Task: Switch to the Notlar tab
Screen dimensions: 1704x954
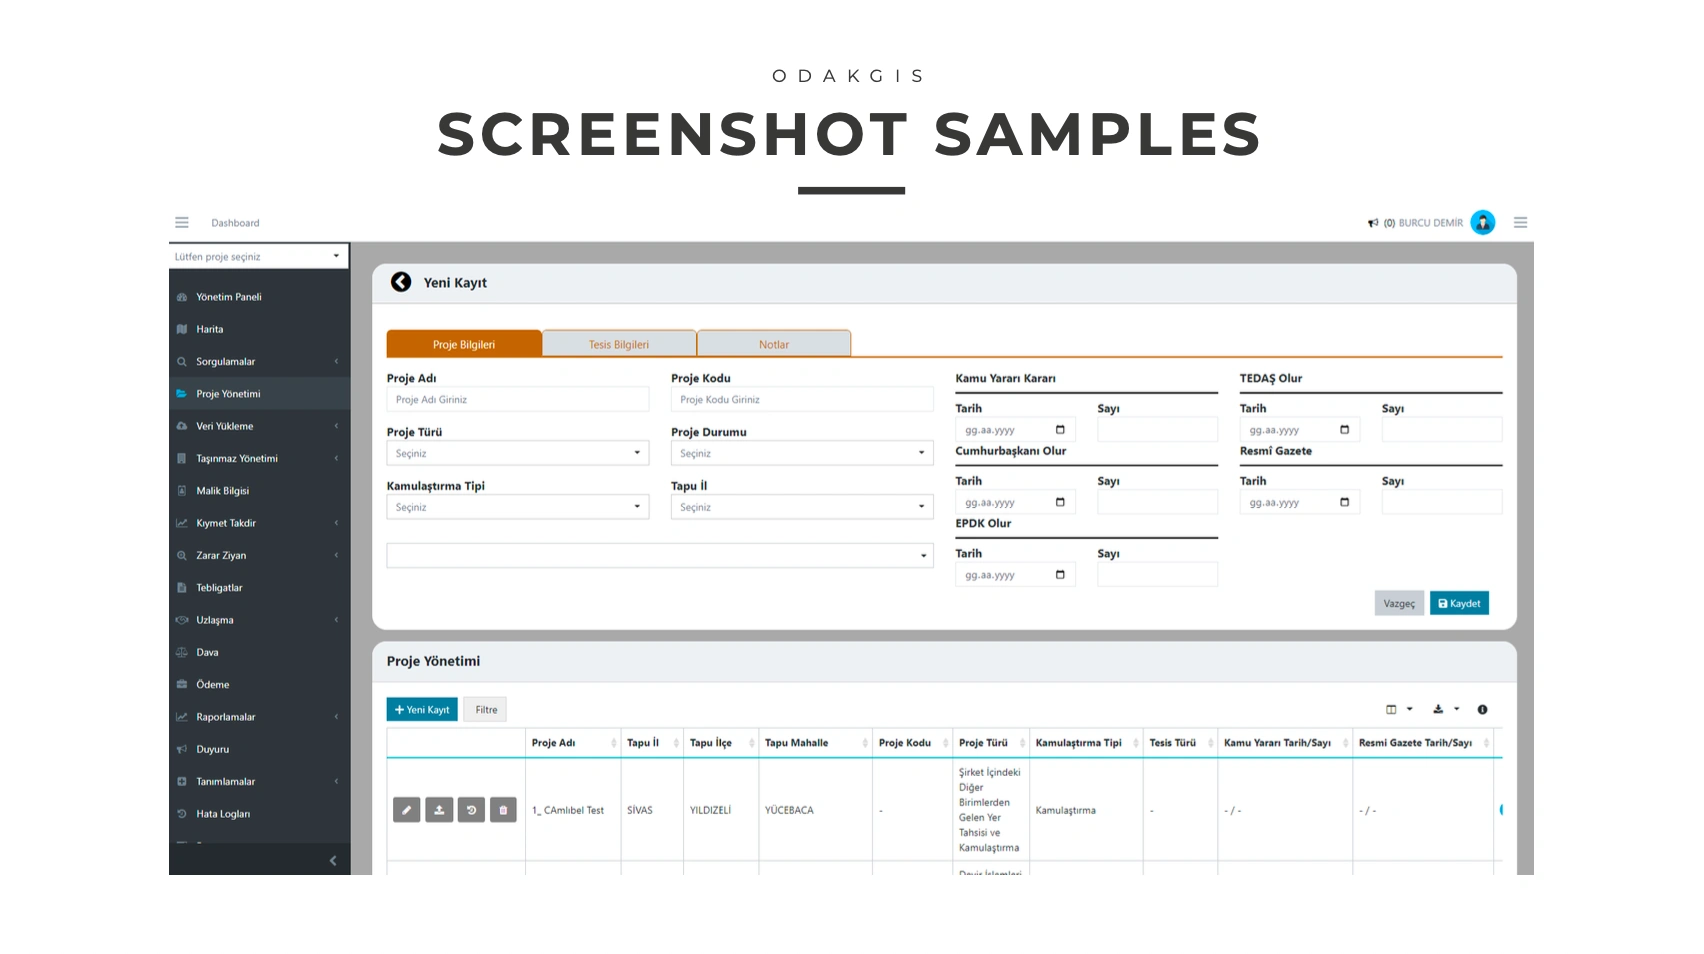Action: (773, 345)
